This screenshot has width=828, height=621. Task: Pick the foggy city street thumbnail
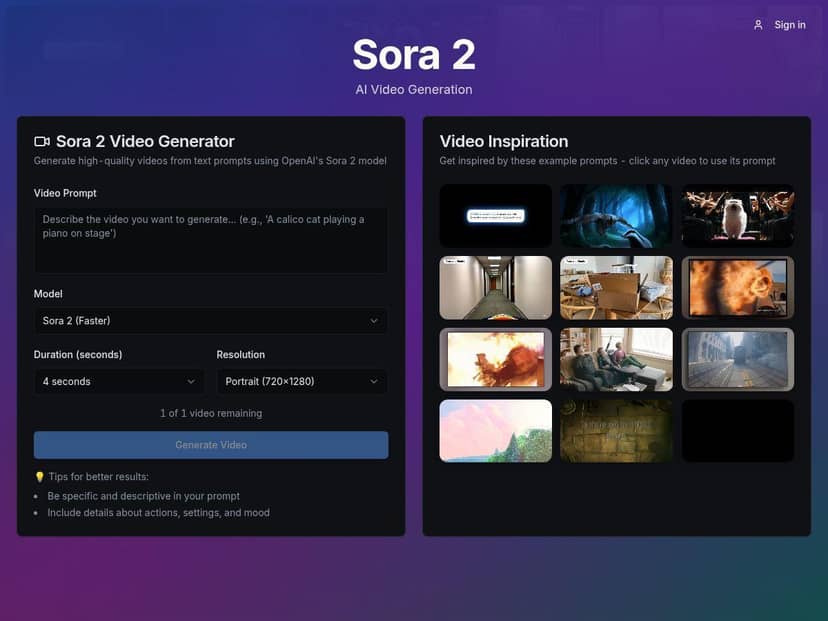coord(738,359)
